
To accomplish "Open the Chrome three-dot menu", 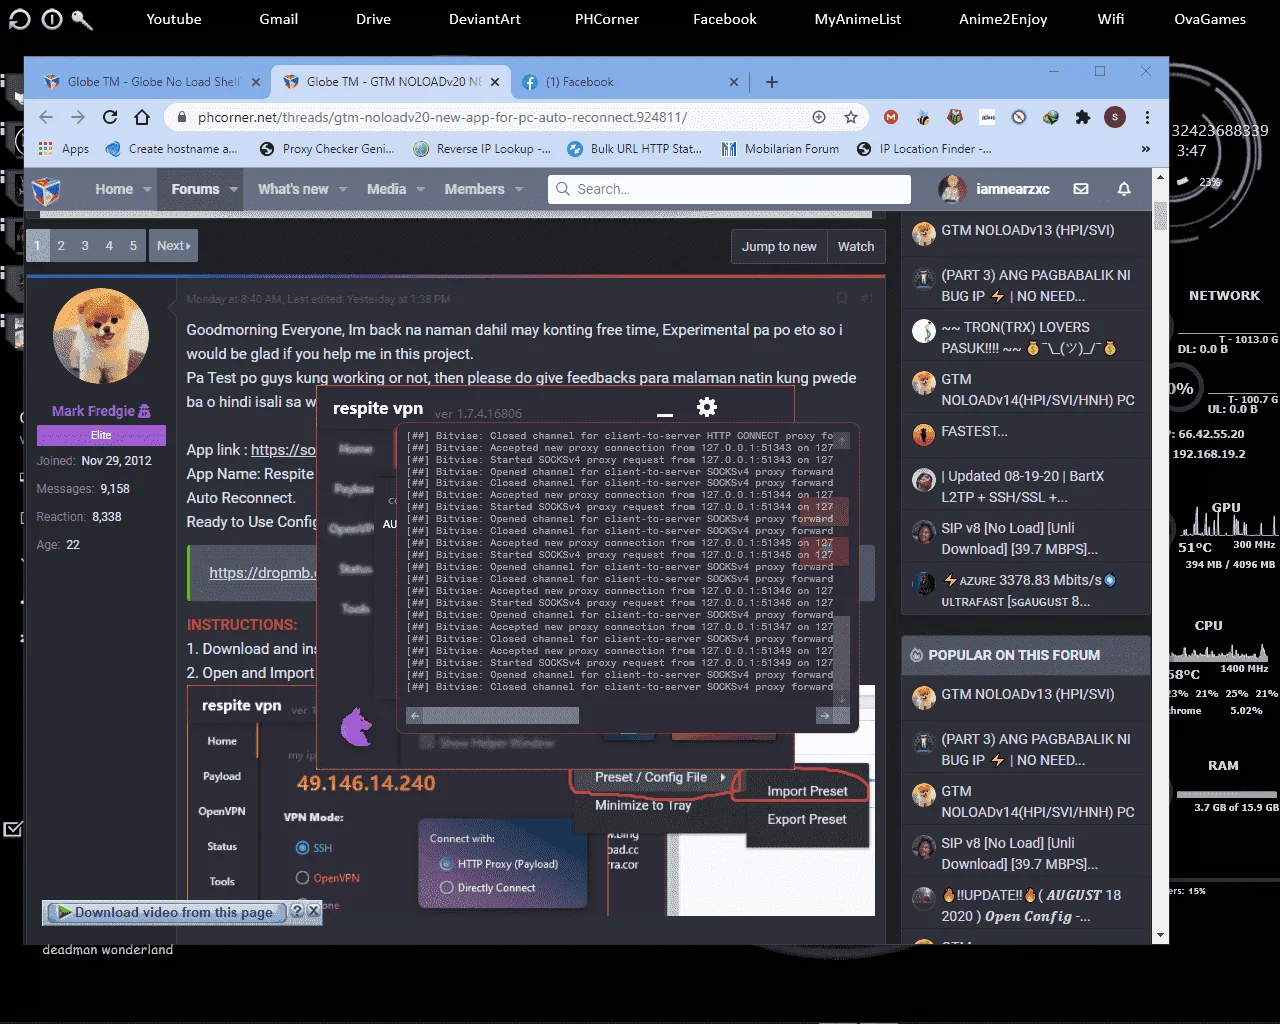I will click(1147, 117).
